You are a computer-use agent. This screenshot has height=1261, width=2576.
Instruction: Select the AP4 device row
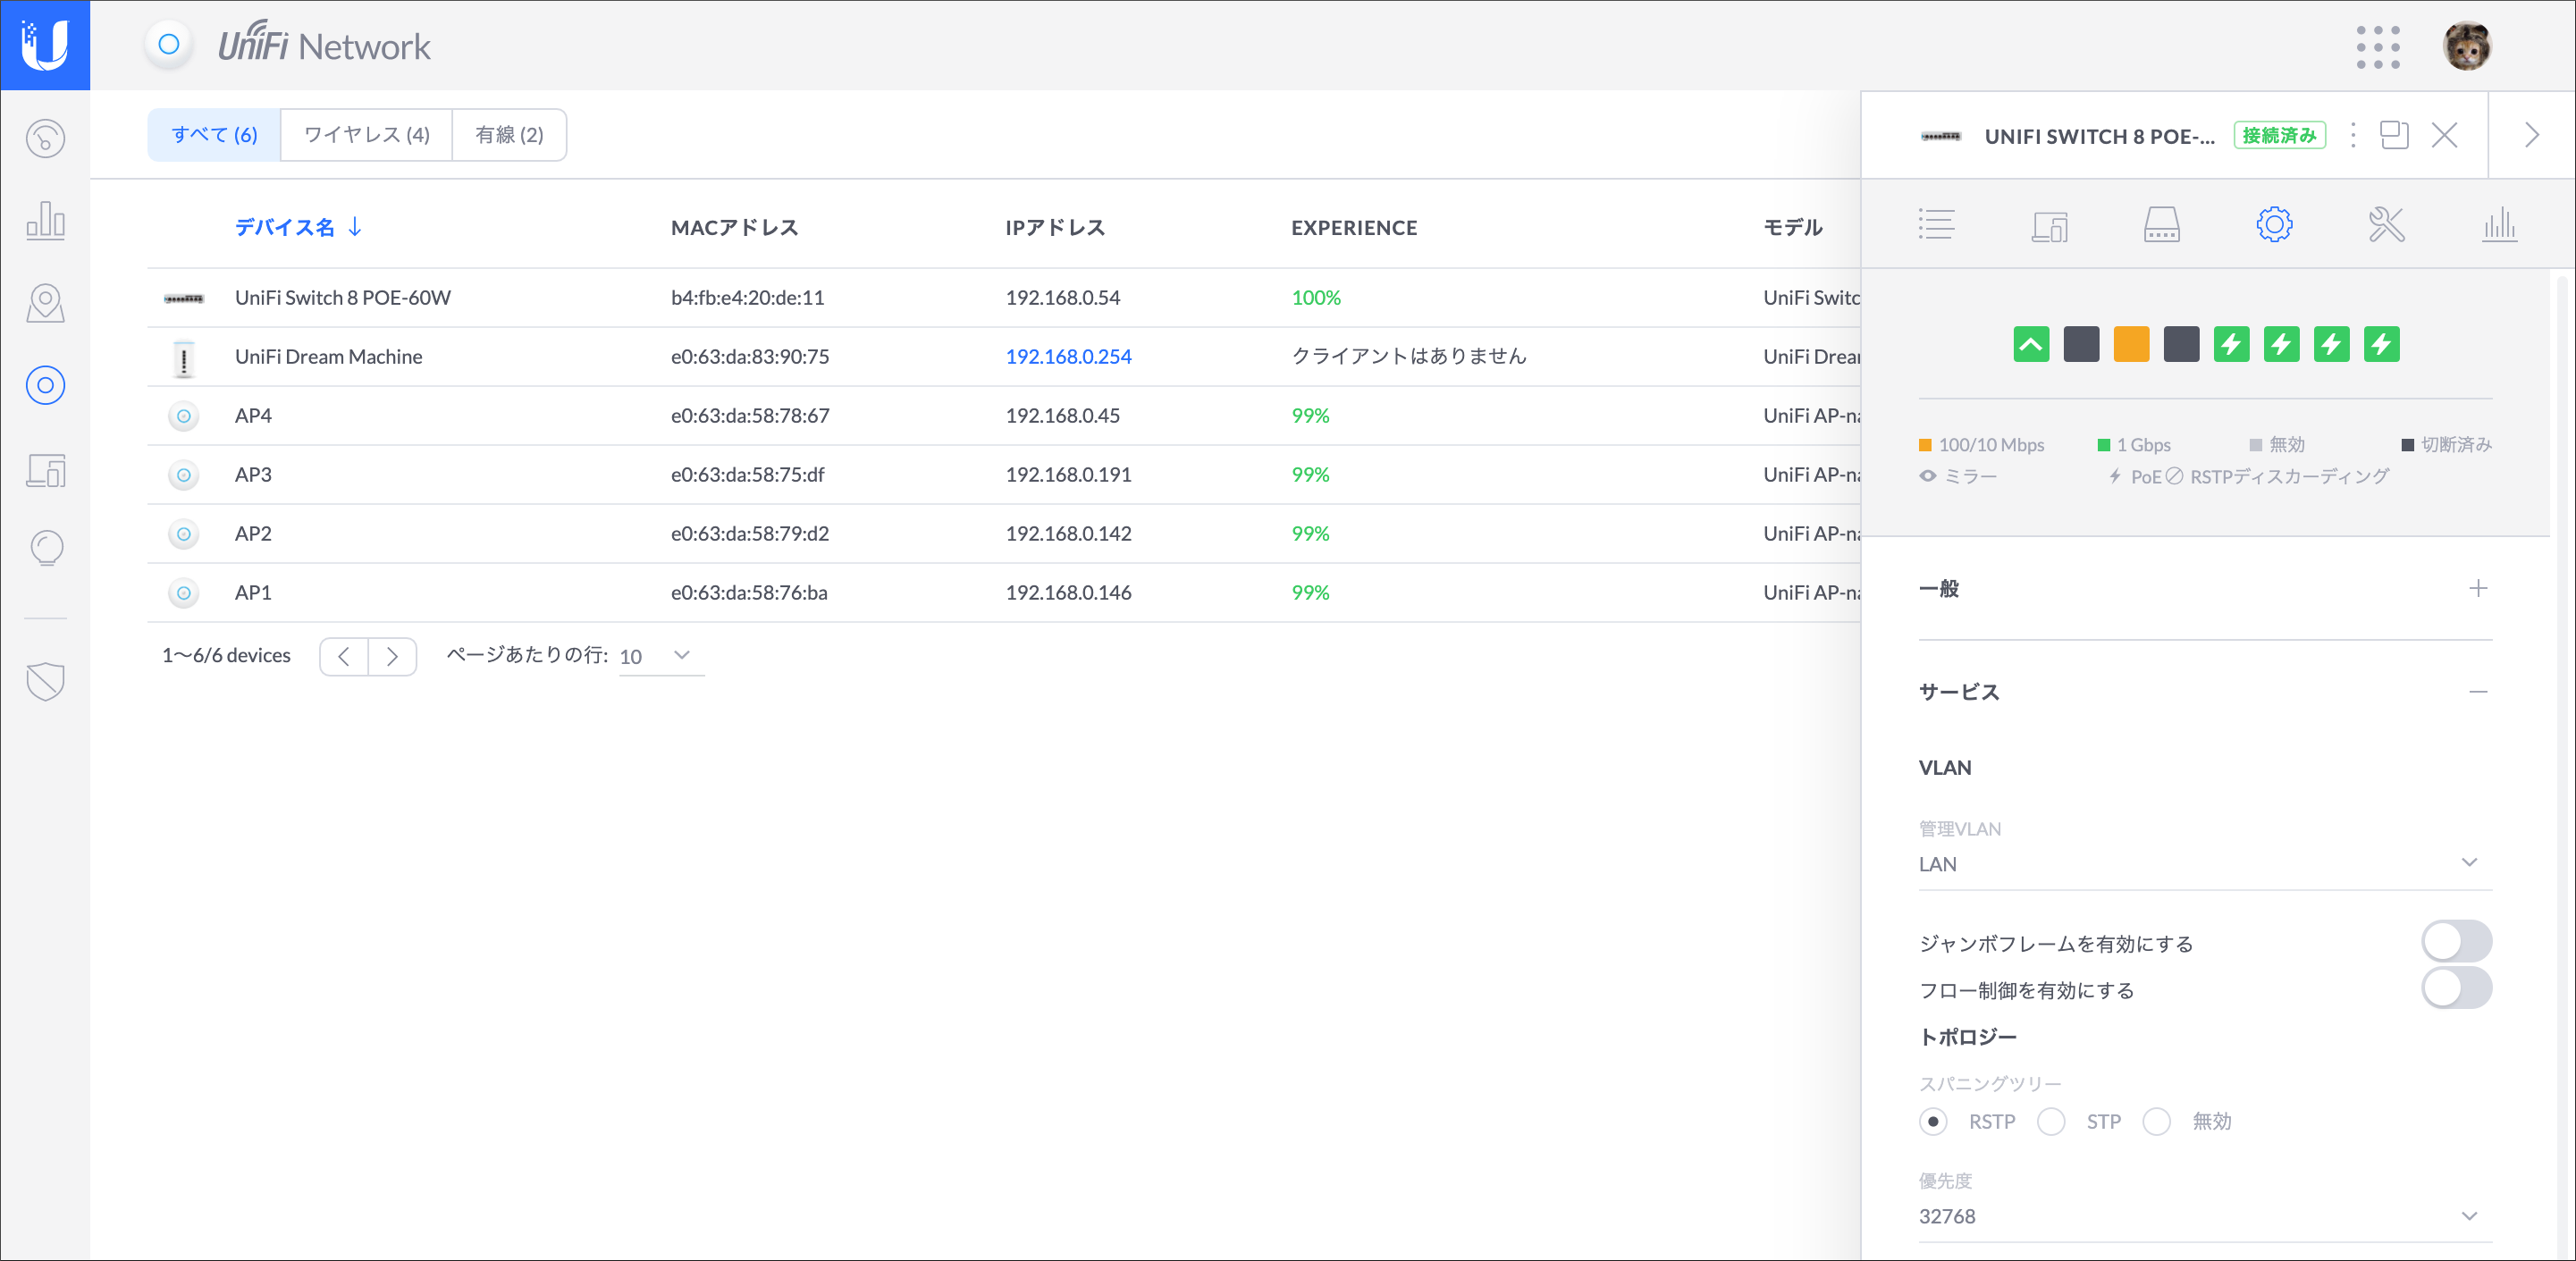point(1003,415)
